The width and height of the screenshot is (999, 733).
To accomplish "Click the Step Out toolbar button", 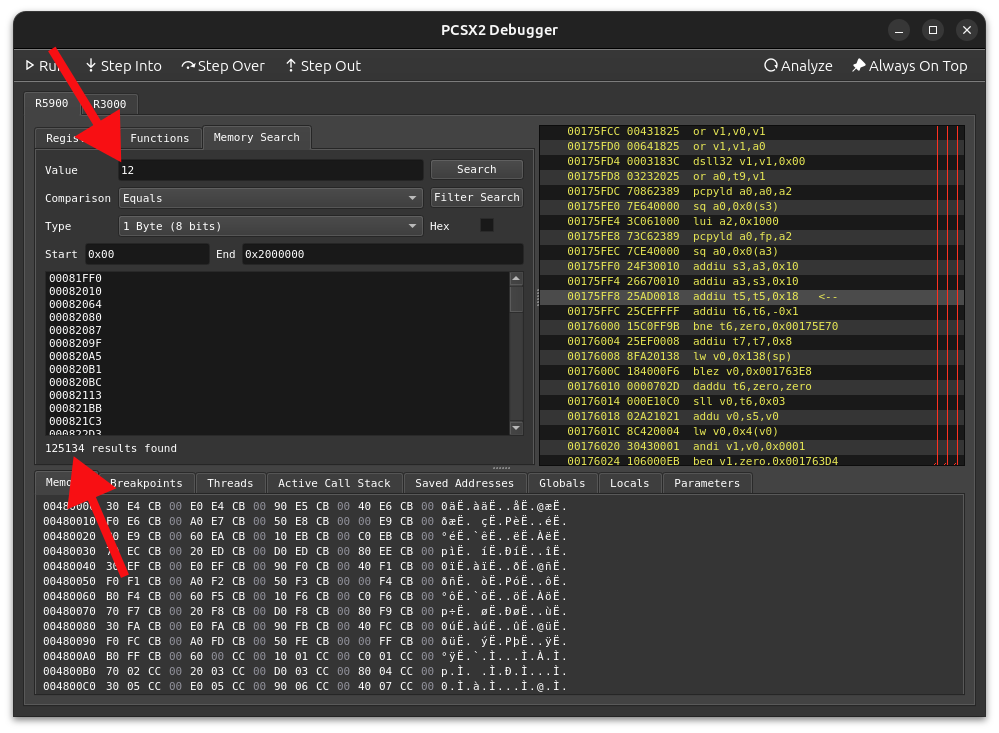I will click(x=323, y=66).
